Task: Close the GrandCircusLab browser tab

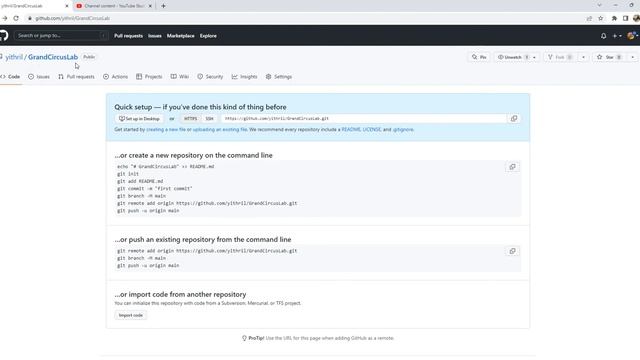Action: tap(67, 6)
